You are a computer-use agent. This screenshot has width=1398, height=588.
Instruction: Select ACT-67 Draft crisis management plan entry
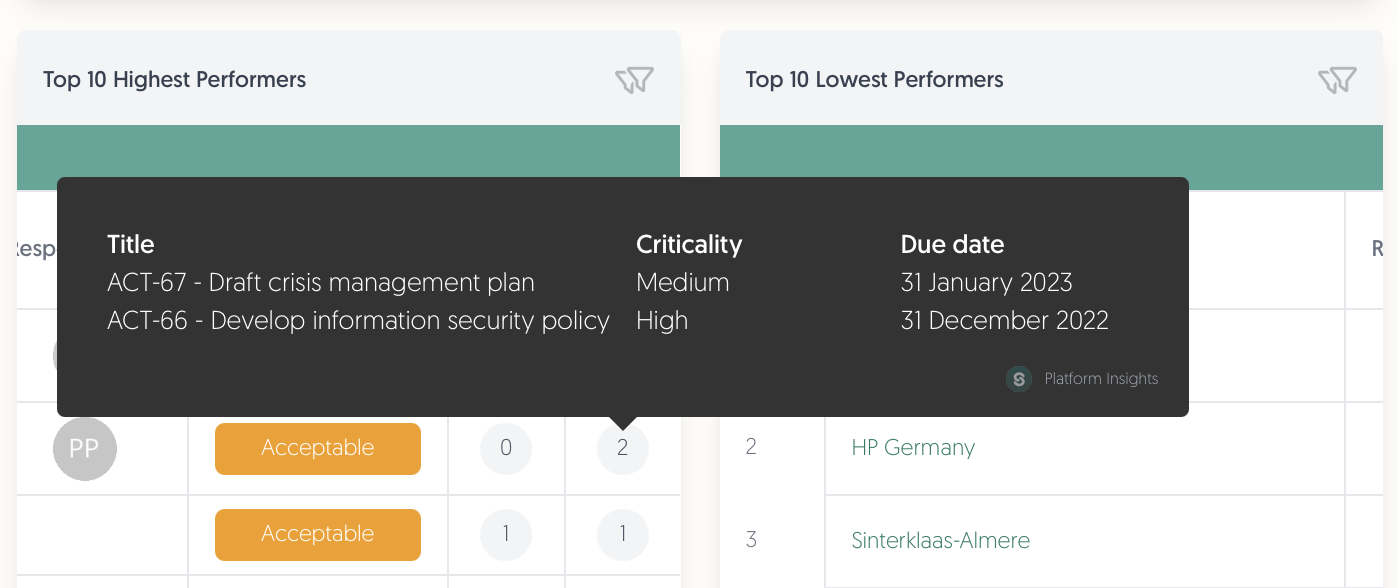[321, 283]
